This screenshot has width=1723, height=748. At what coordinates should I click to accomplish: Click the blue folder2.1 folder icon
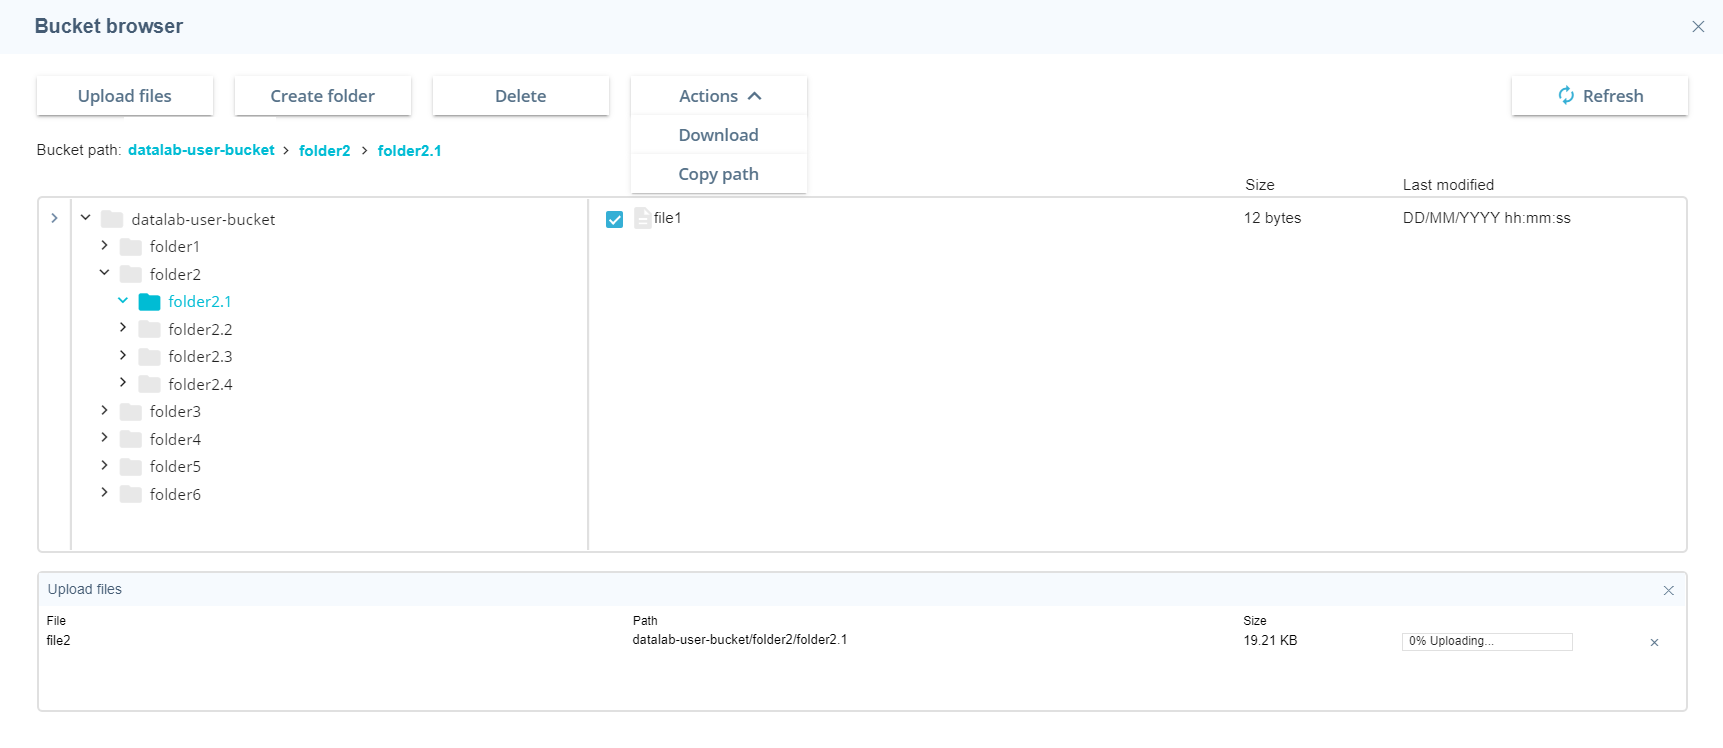click(149, 302)
